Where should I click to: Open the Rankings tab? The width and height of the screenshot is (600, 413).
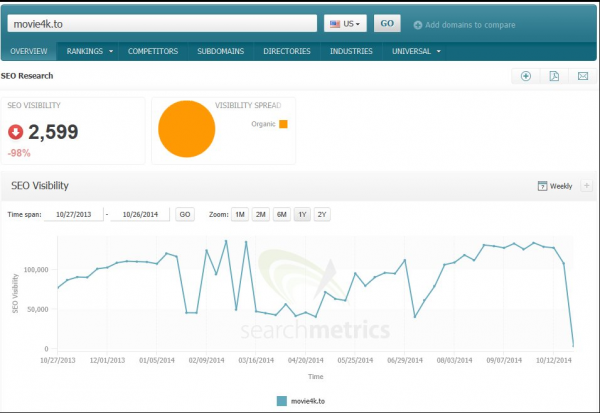click(85, 51)
